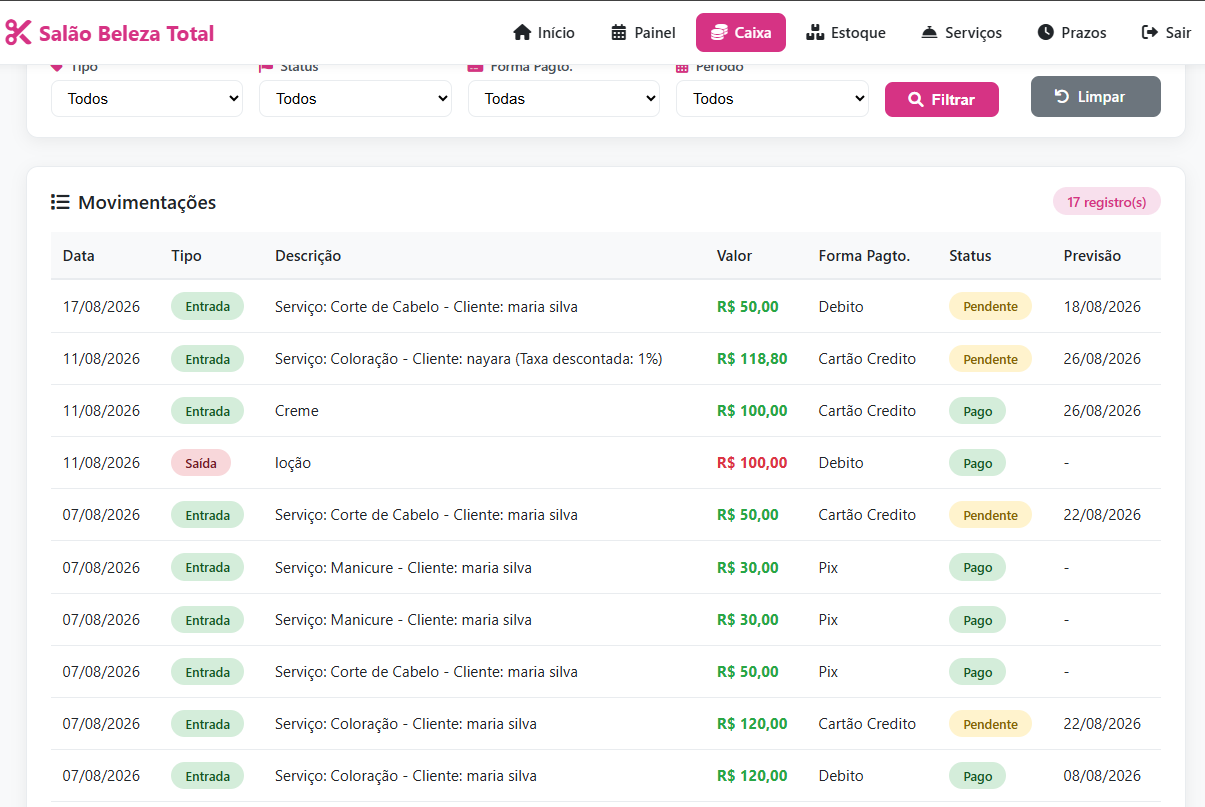Open the Forma Pagto. filter dropdown

564,99
